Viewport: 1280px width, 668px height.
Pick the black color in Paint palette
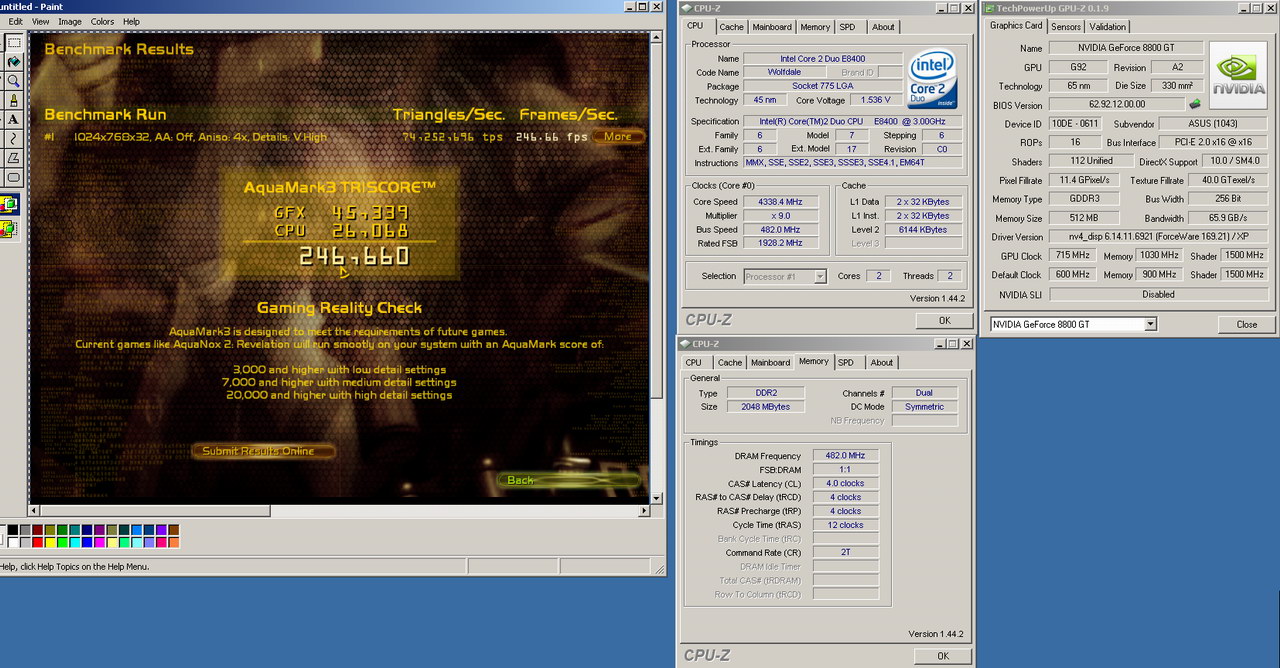pos(13,530)
